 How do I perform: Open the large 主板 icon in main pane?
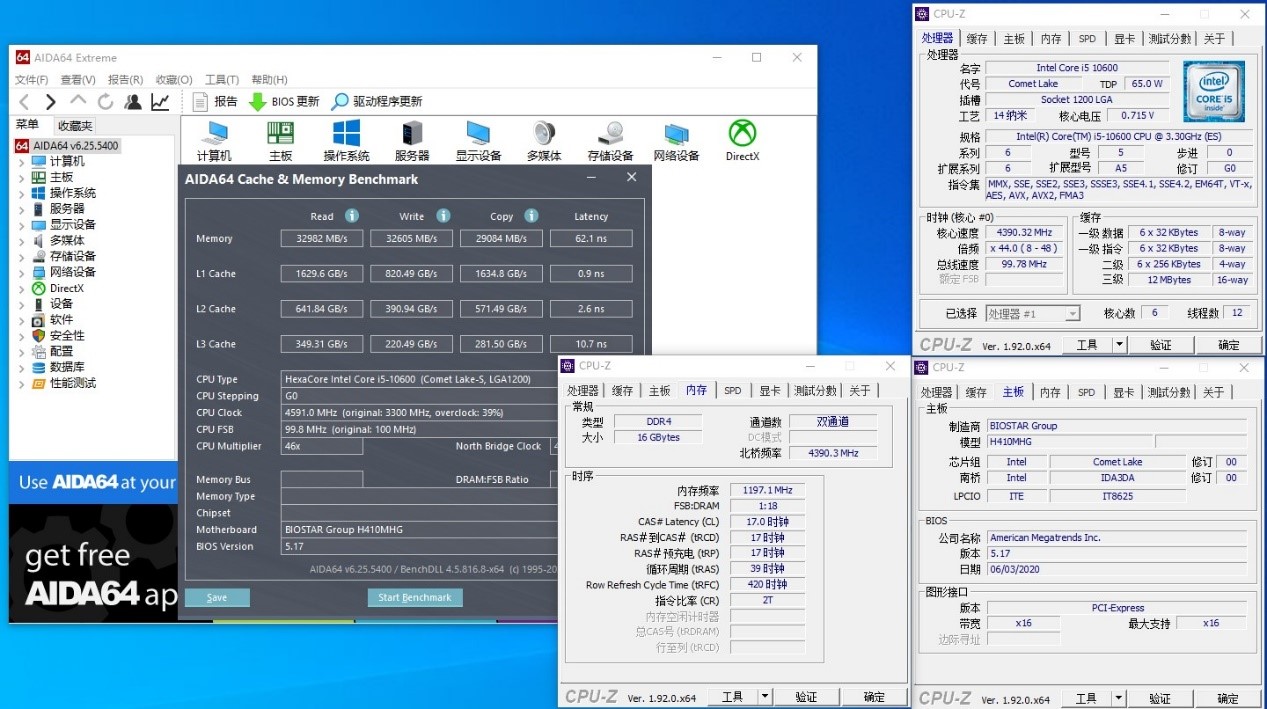click(x=280, y=141)
